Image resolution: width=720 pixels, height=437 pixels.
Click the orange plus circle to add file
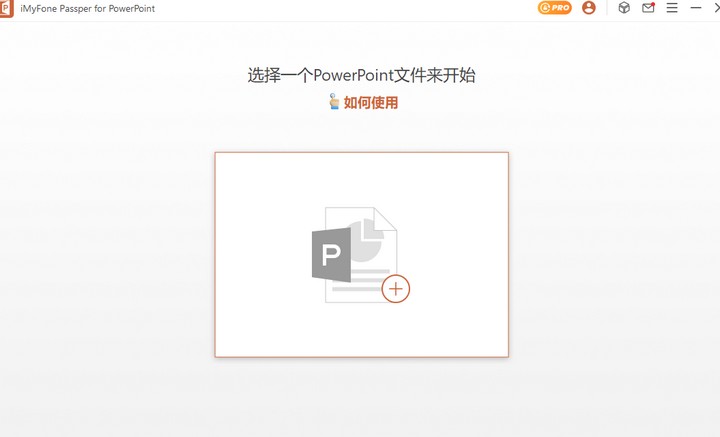tap(396, 289)
